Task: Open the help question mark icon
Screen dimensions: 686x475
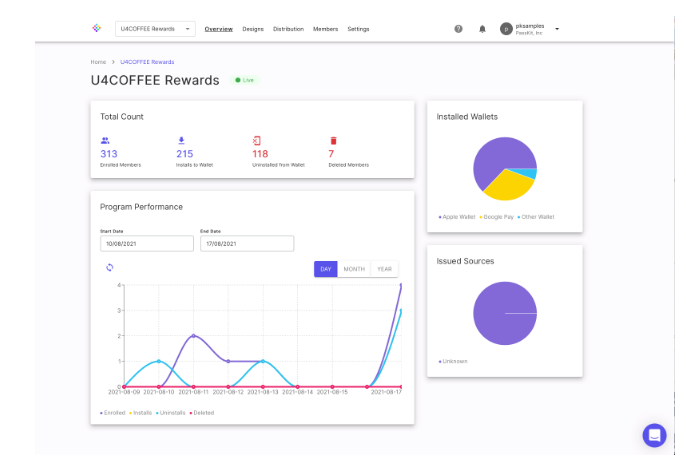Action: 458,29
